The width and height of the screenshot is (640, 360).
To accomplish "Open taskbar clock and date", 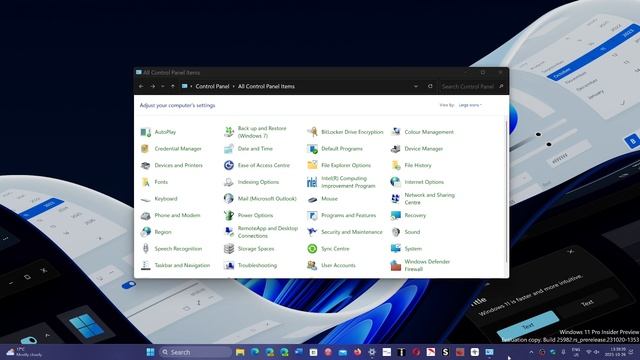I will tap(615, 352).
